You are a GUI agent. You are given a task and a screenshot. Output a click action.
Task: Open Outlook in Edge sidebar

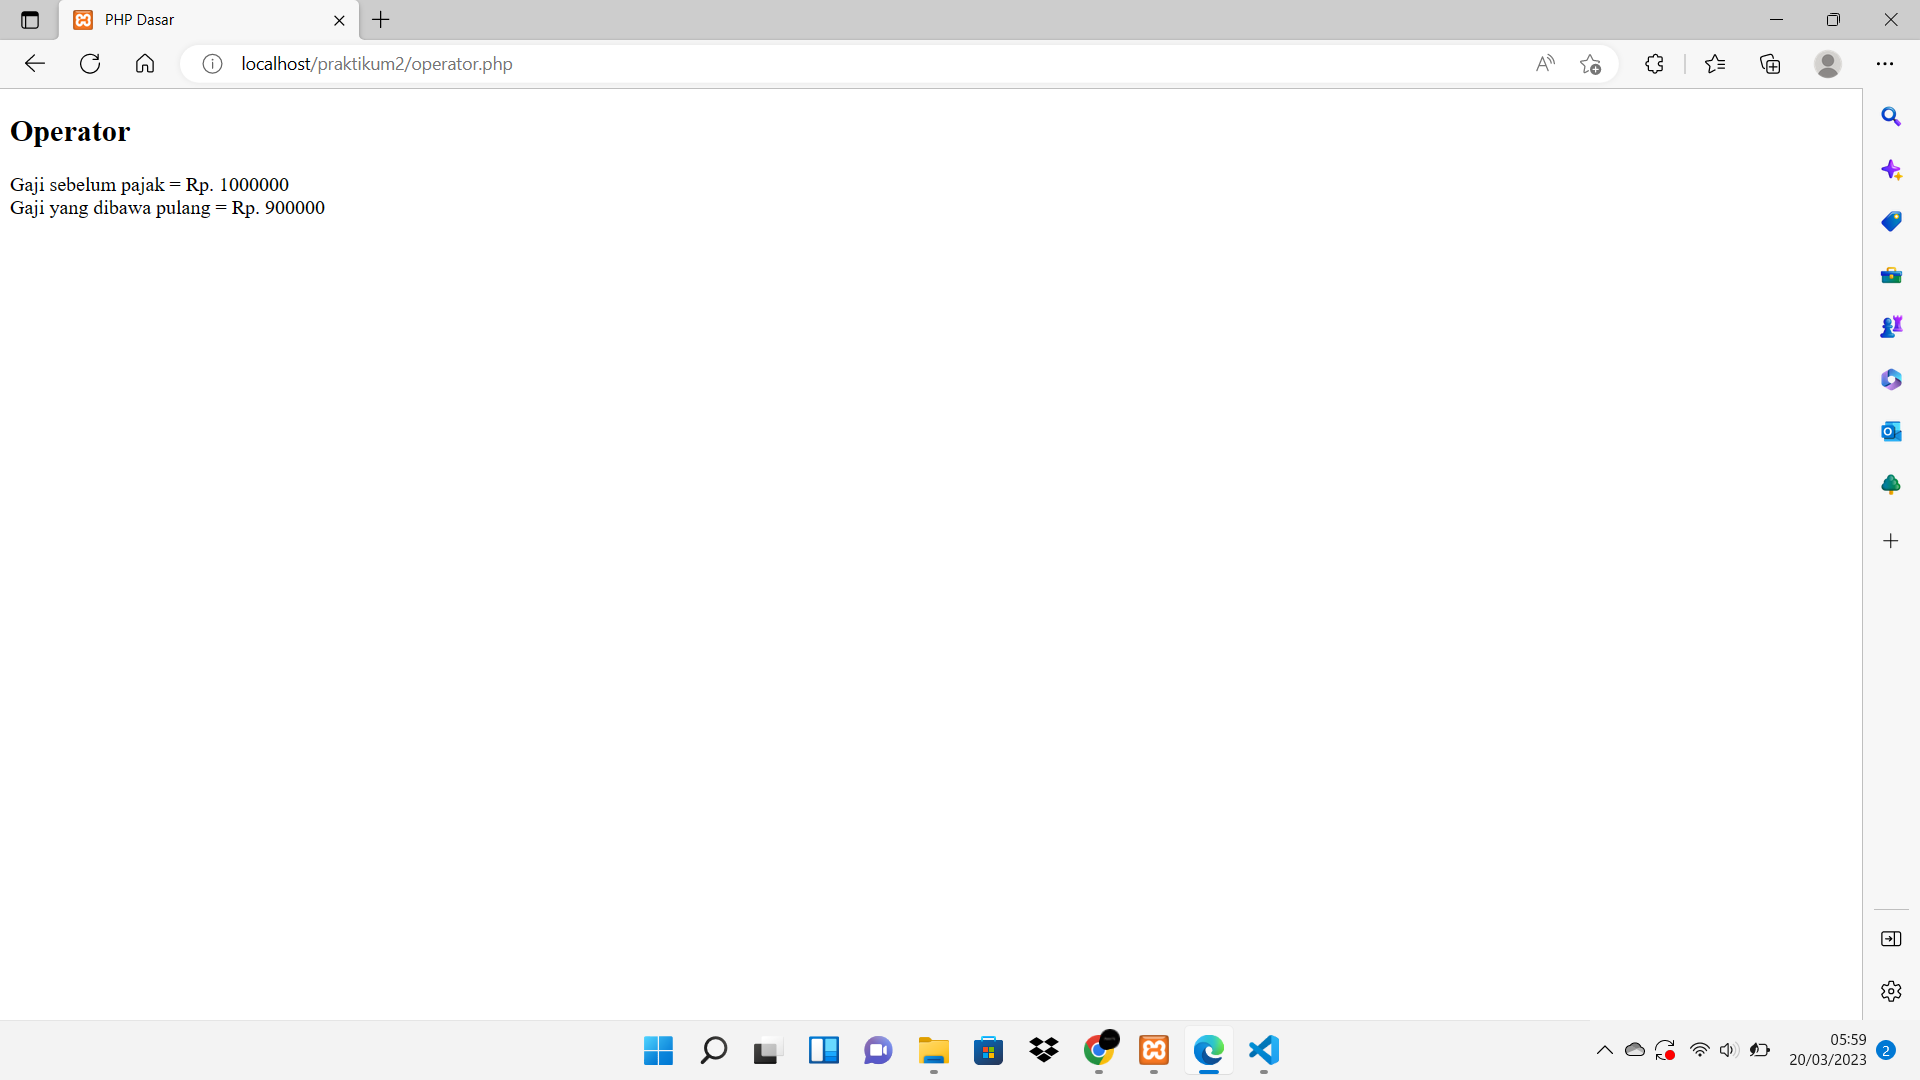[x=1890, y=432]
